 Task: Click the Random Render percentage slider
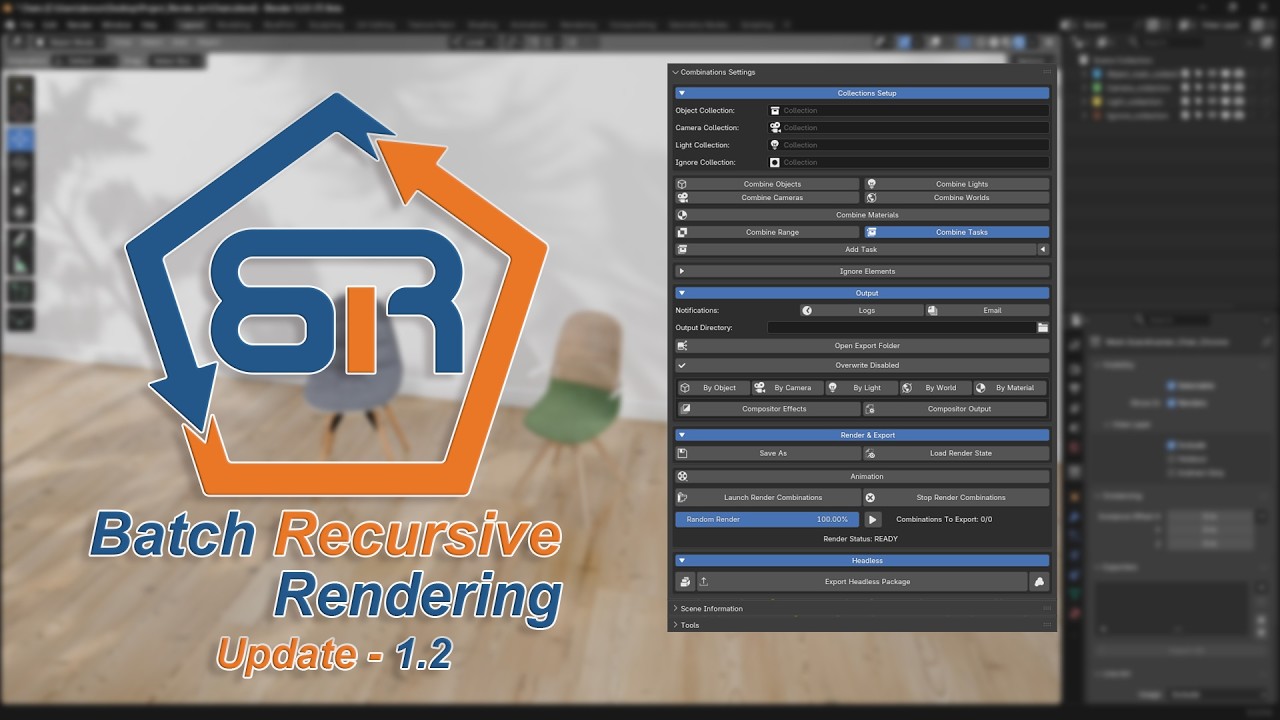pos(767,520)
